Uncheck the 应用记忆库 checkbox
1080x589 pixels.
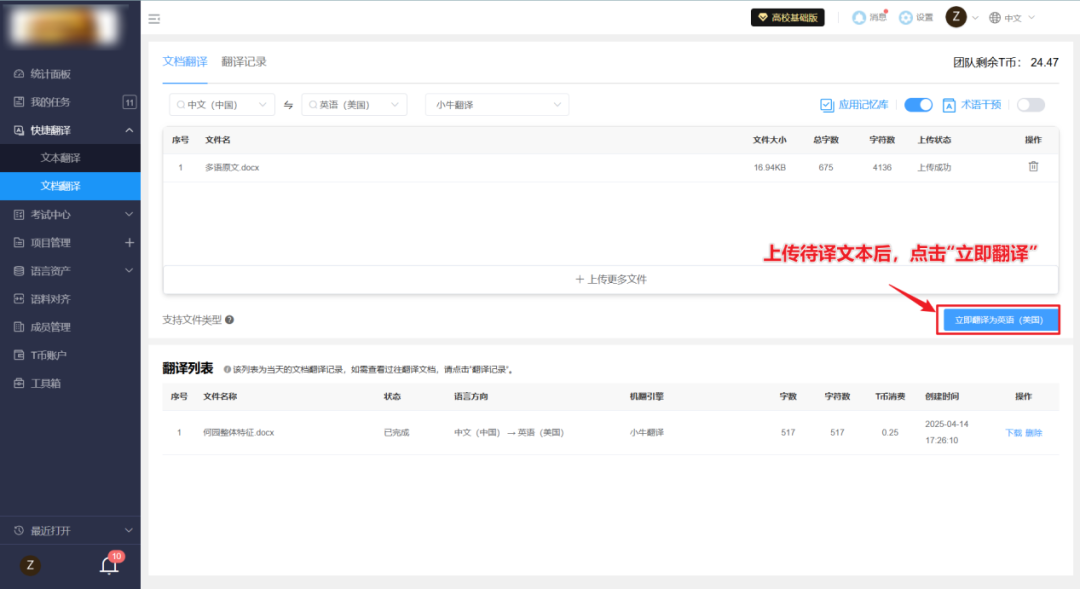(x=825, y=104)
